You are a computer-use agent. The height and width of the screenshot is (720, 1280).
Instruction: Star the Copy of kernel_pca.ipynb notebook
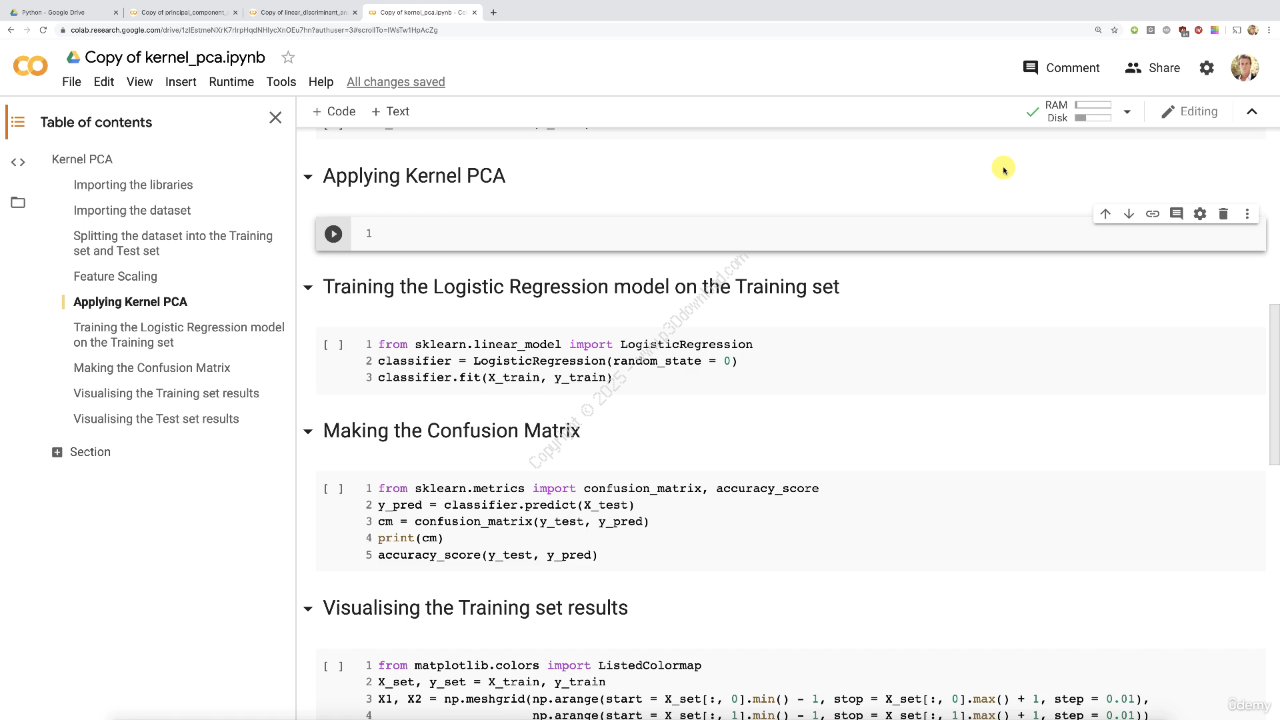[288, 58]
